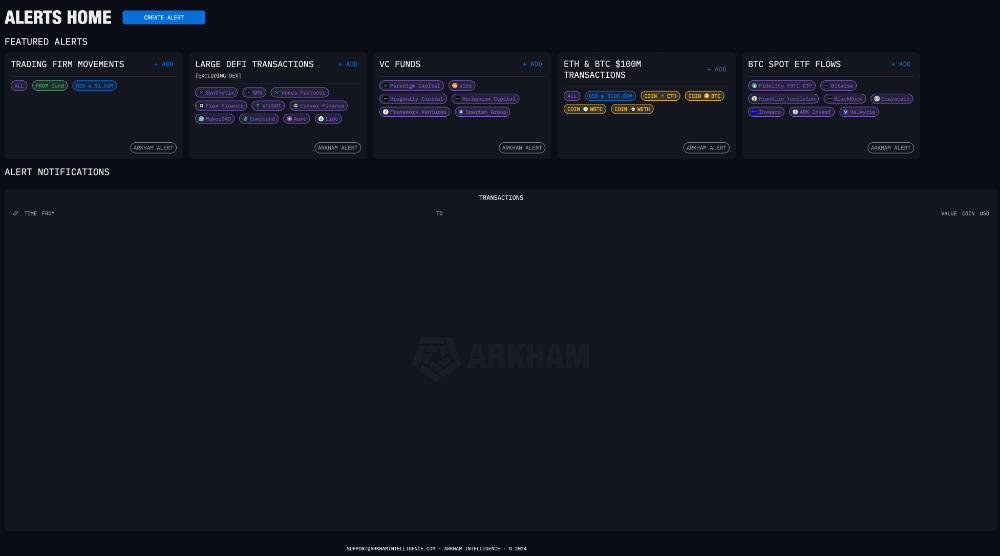Click the Create Alert button
Viewport: 1000px width, 556px height.
(163, 17)
